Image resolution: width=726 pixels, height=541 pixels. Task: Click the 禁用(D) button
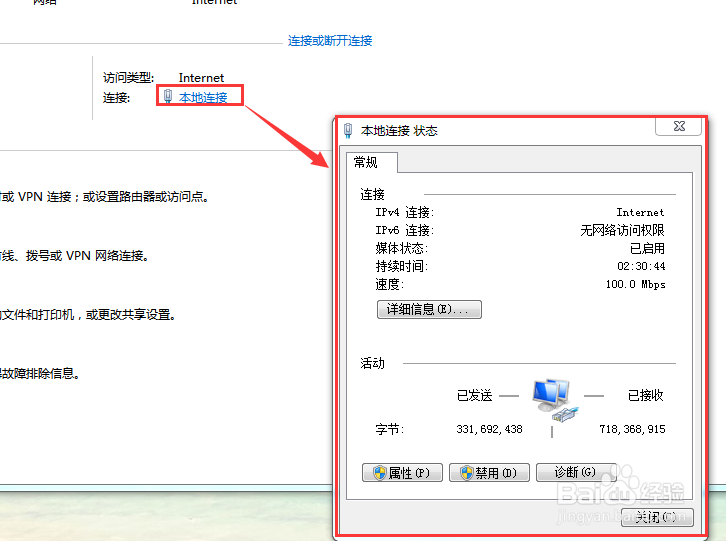[489, 472]
